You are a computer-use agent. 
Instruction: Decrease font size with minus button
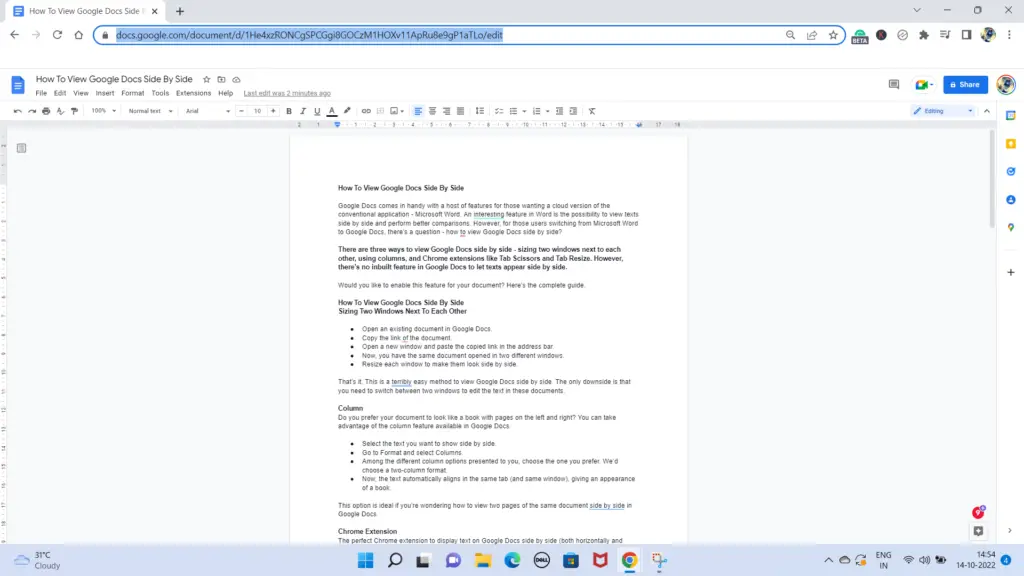pyautogui.click(x=242, y=111)
